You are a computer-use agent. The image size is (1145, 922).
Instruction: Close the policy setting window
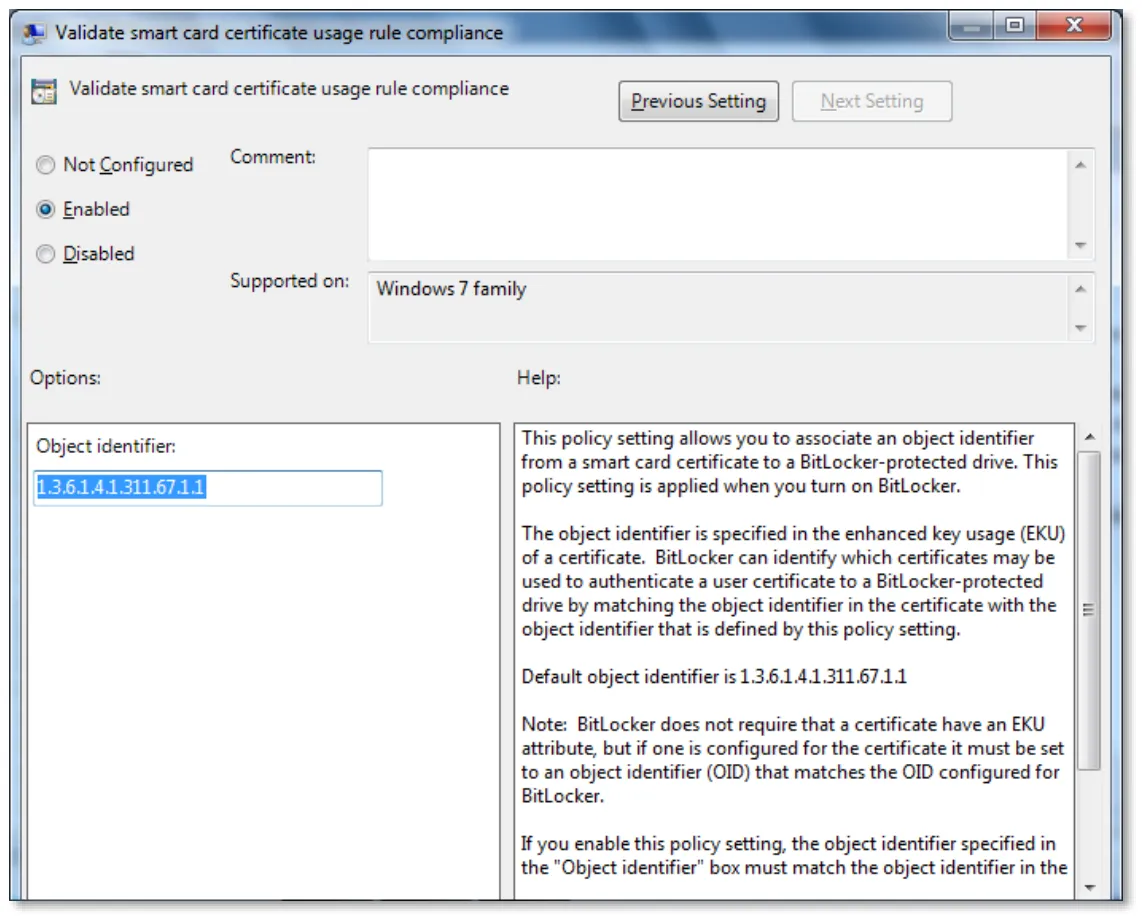coord(1073,27)
